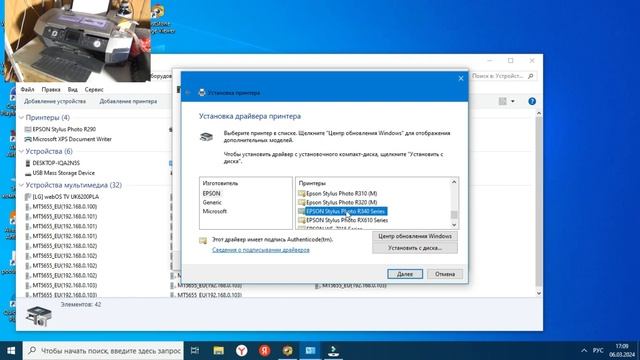Open the taskbar clock and date

(622, 351)
